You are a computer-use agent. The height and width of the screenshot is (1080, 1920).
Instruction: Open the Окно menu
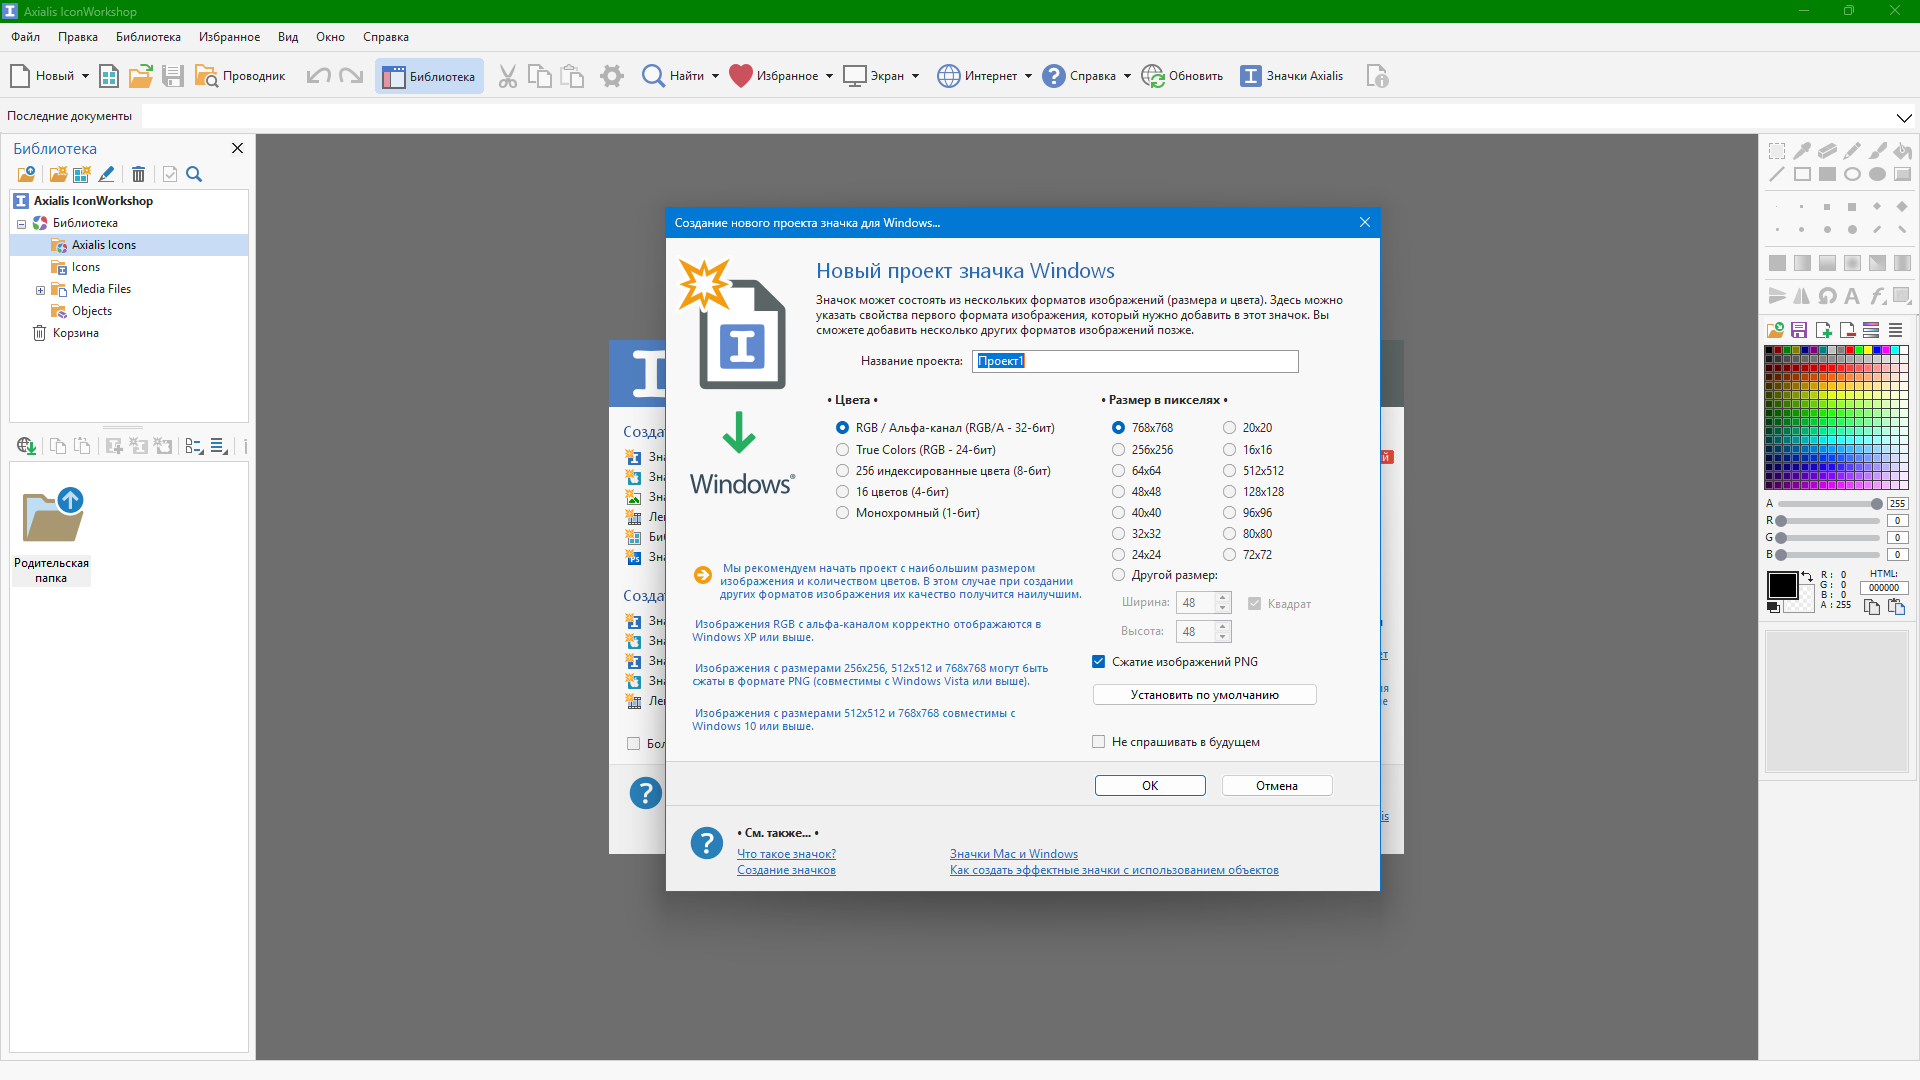point(330,37)
